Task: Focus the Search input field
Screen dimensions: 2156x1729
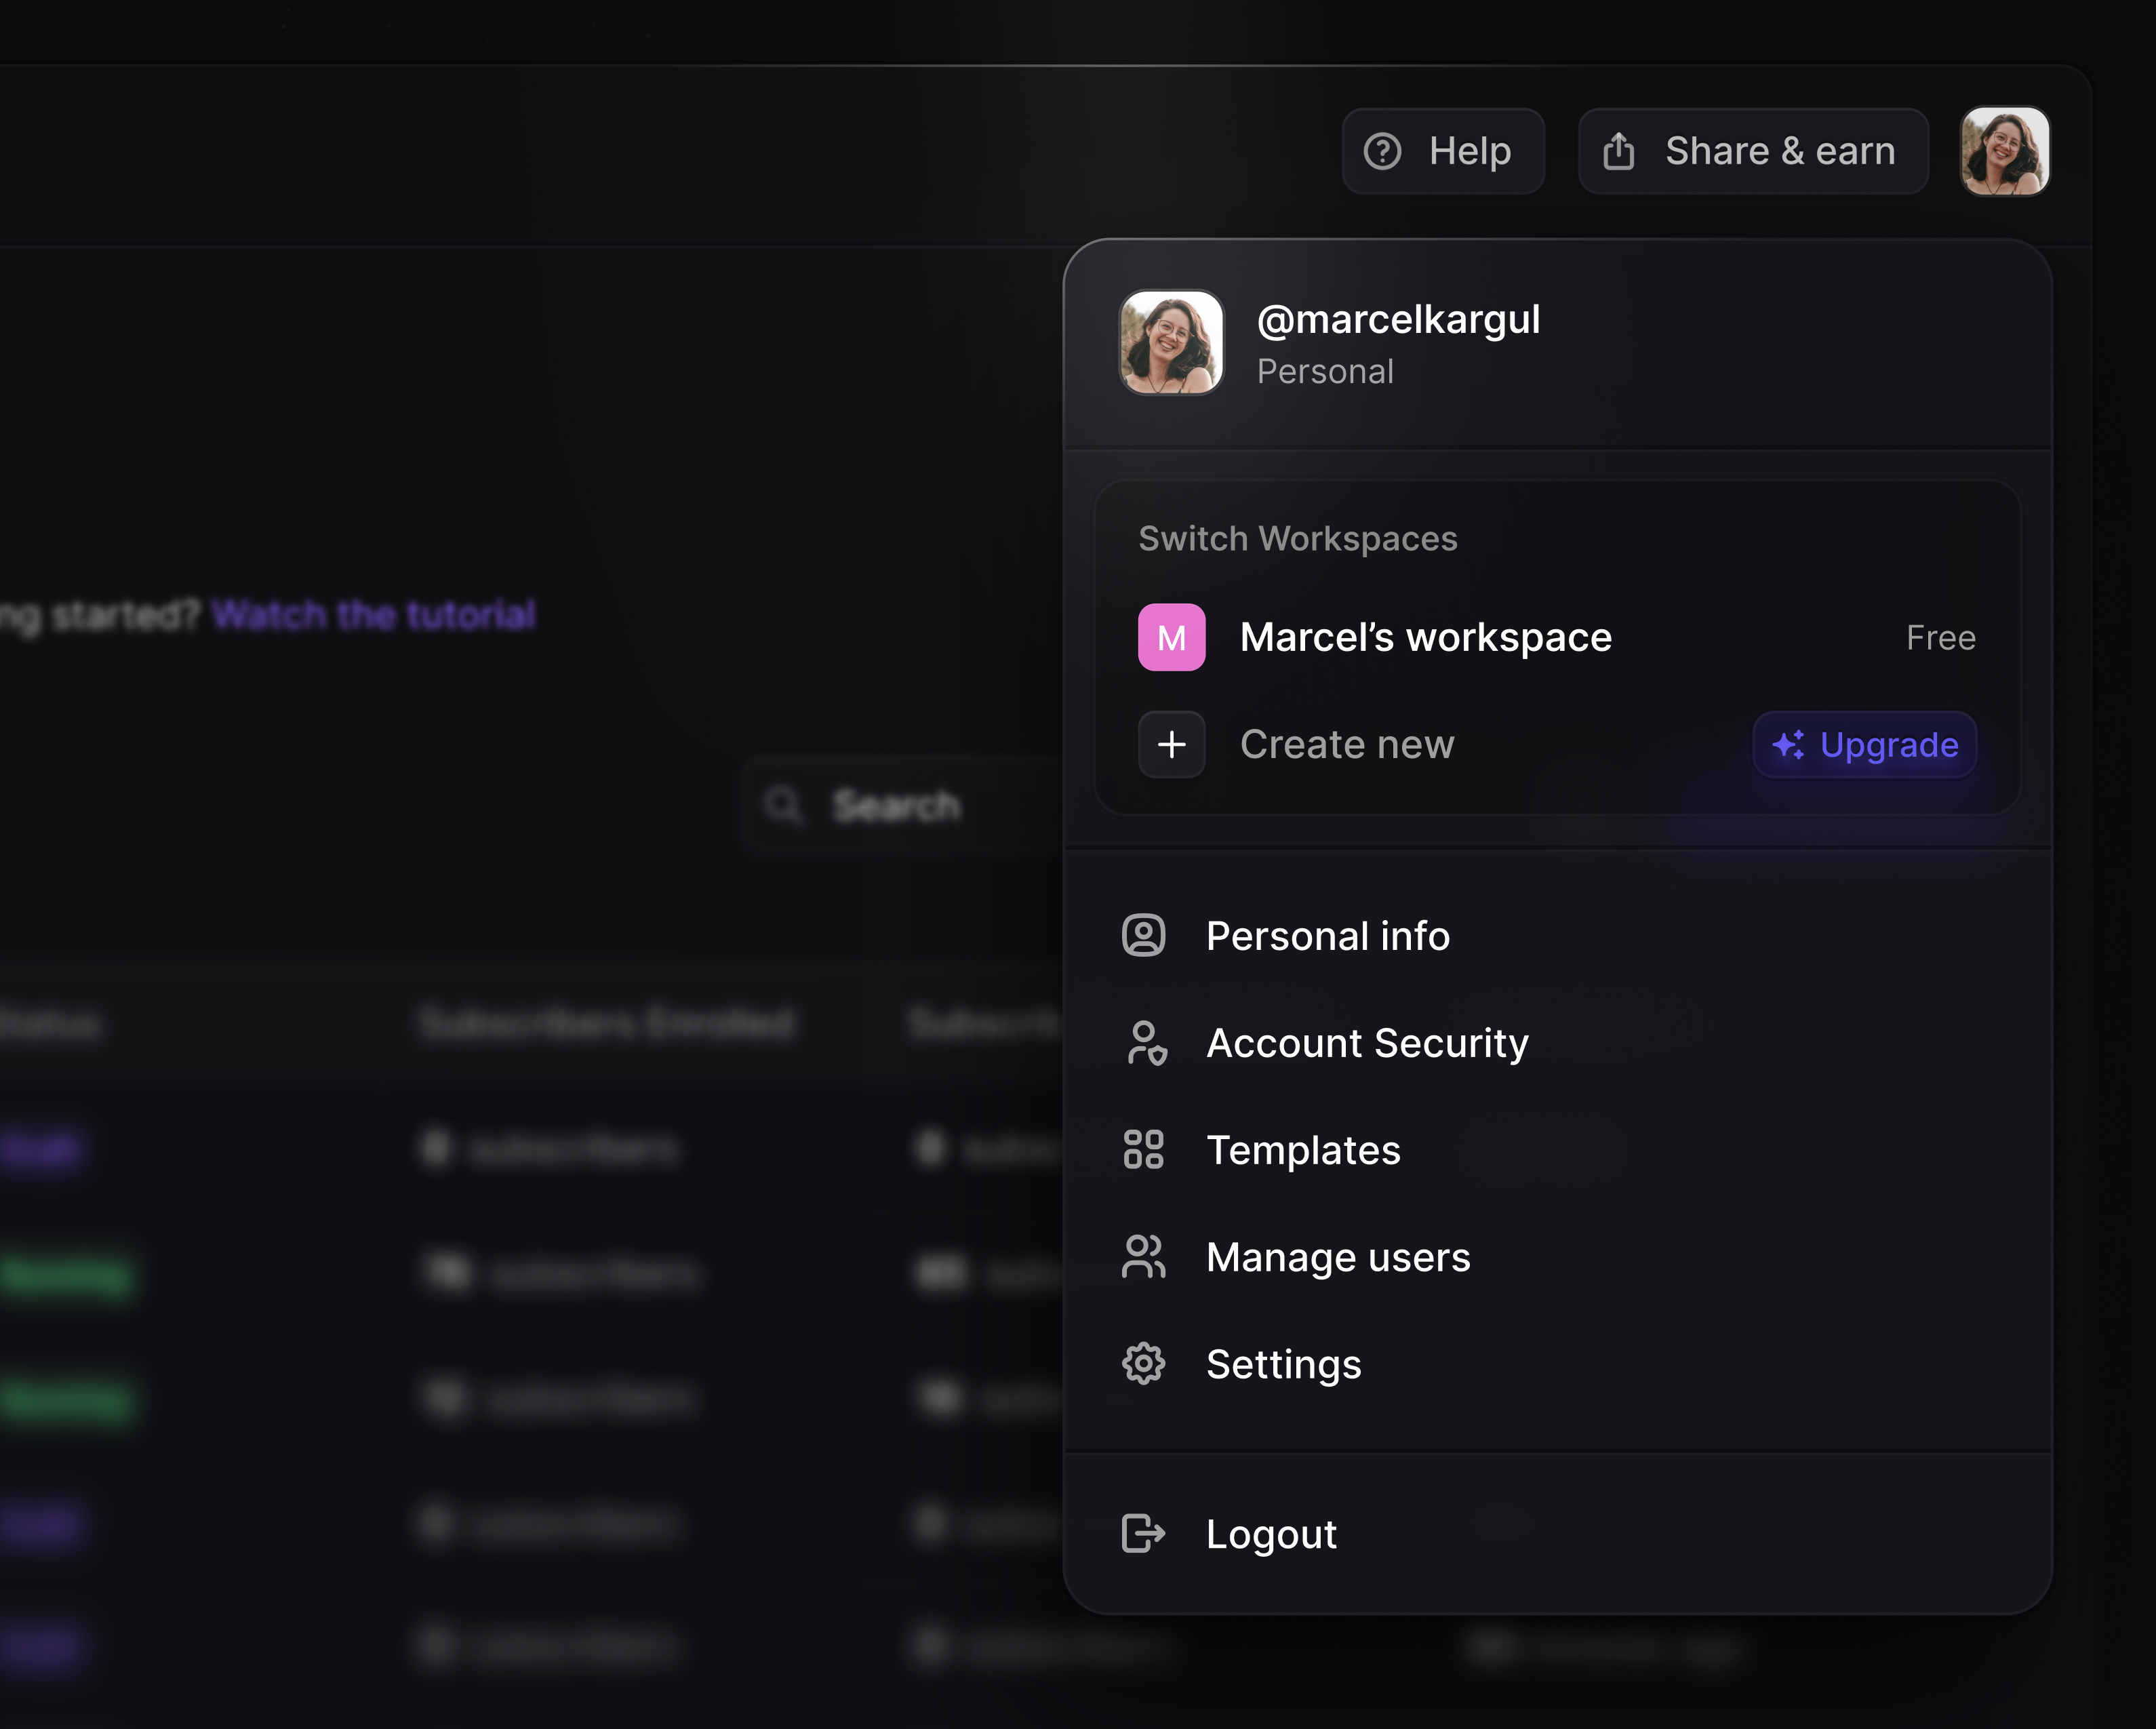Action: click(x=900, y=805)
